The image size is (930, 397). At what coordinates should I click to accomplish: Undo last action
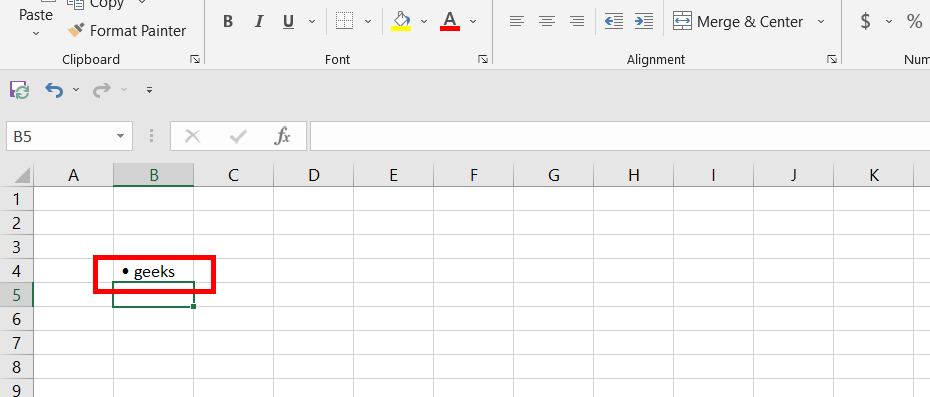point(55,90)
